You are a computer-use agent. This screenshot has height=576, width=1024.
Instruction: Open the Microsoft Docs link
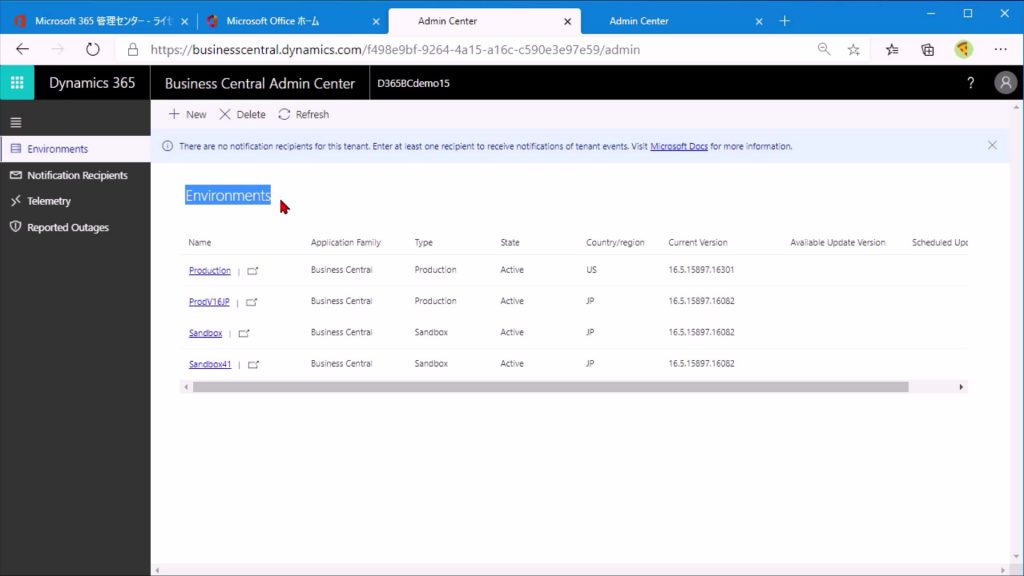(679, 146)
